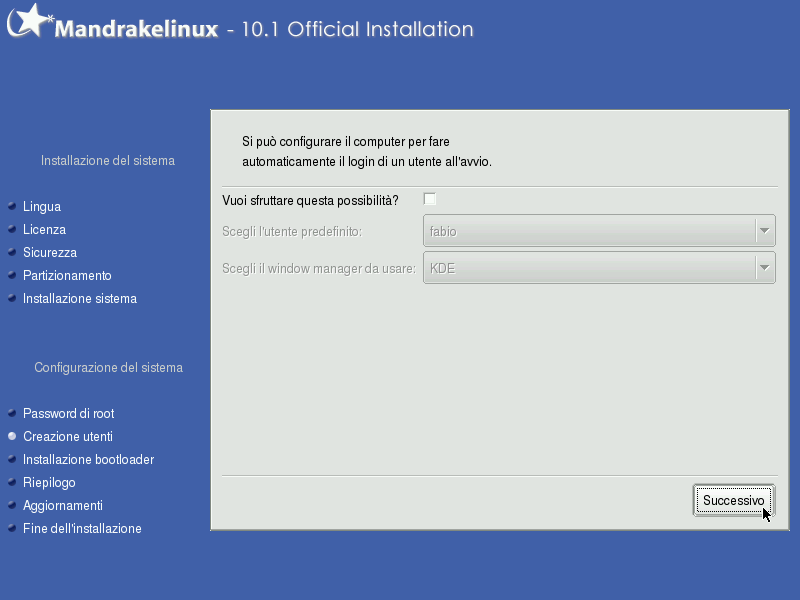Select the bullet icon beside Lingua
The image size is (800, 600).
(x=11, y=207)
